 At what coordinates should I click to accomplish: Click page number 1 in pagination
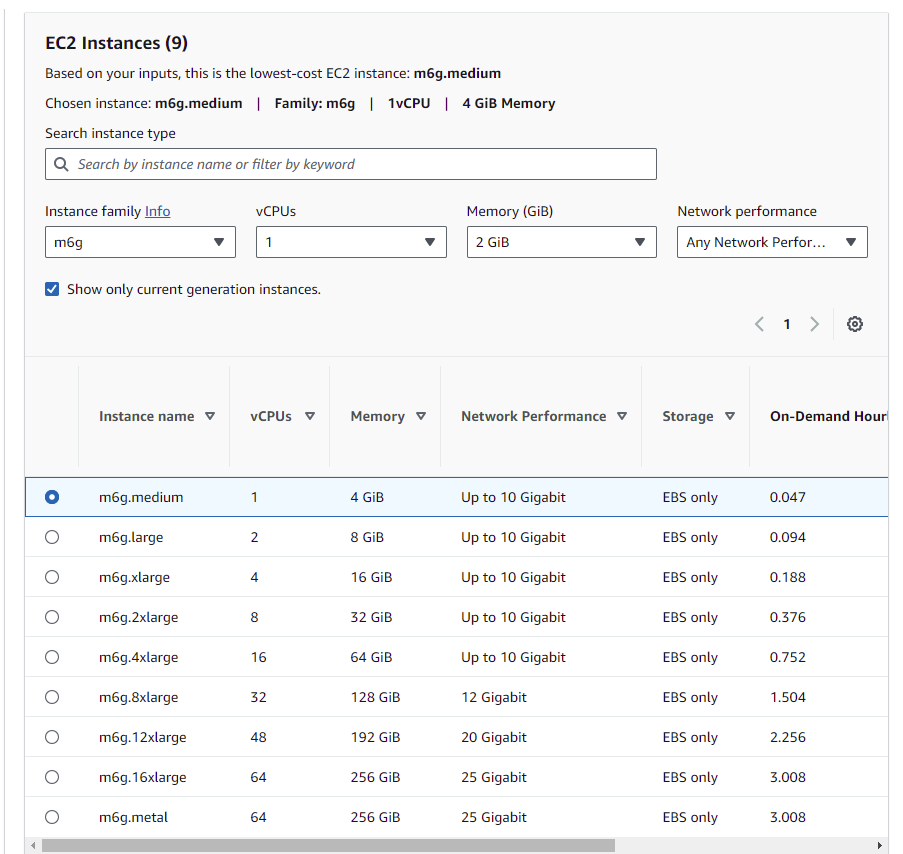click(787, 324)
